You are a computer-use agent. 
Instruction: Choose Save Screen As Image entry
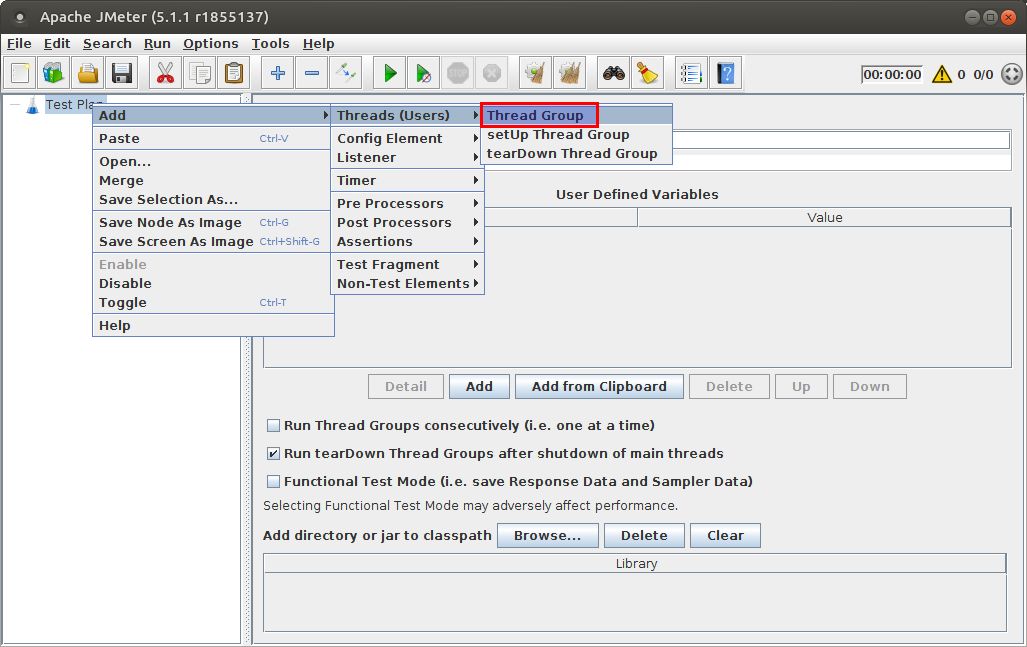pos(213,241)
